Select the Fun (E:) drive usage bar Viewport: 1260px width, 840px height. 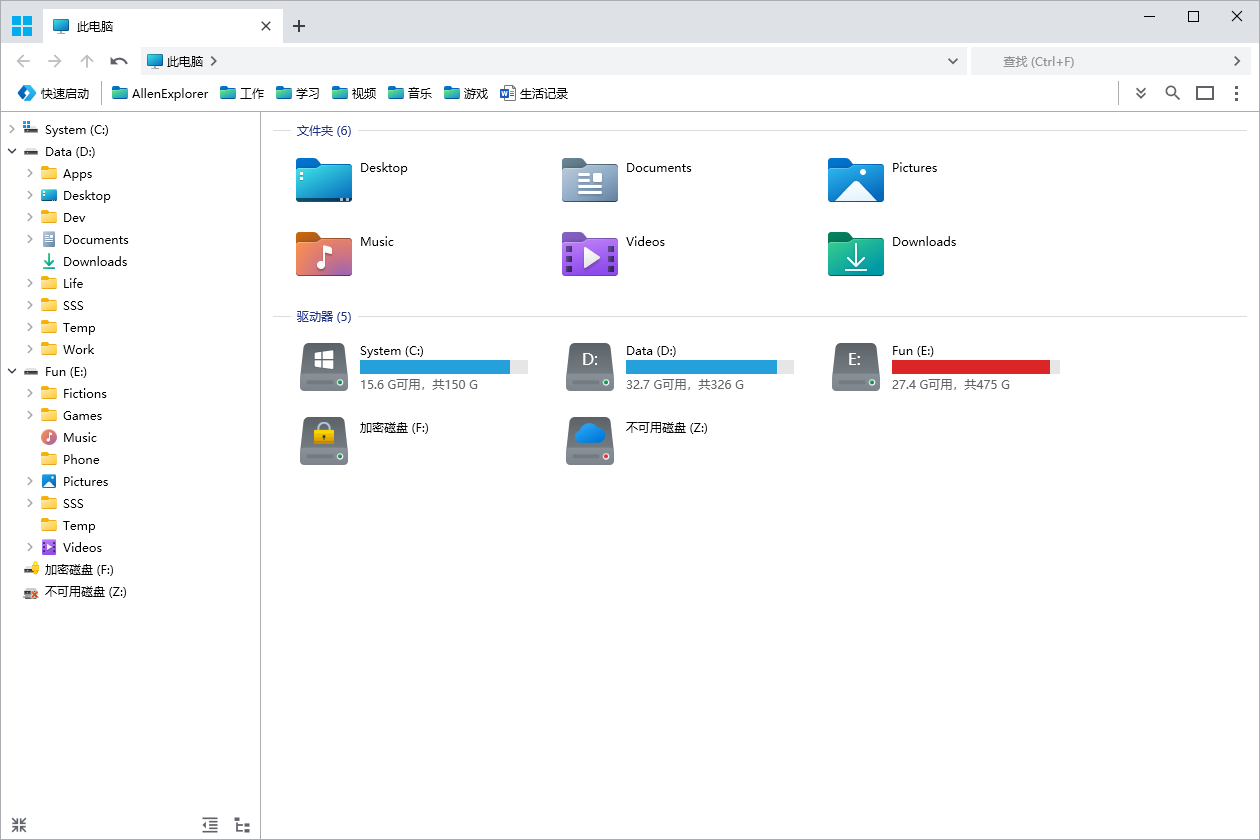[x=975, y=367]
